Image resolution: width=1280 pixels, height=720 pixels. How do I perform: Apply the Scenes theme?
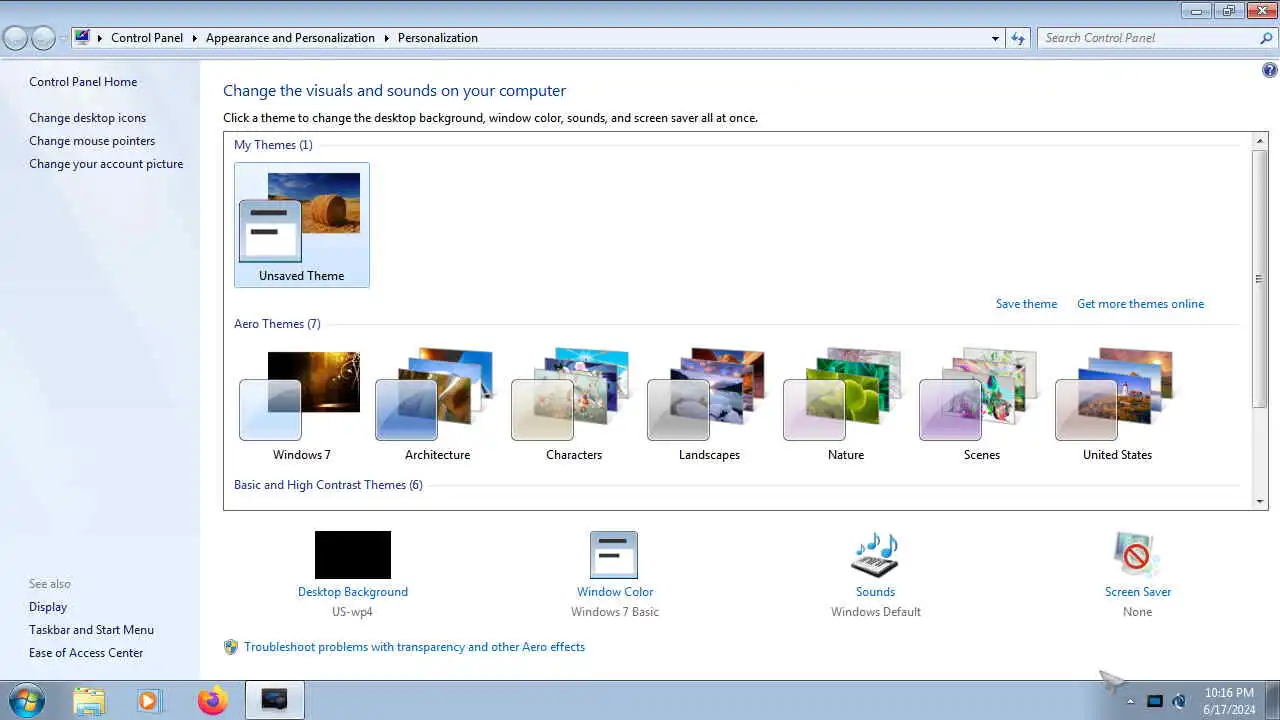pyautogui.click(x=981, y=405)
